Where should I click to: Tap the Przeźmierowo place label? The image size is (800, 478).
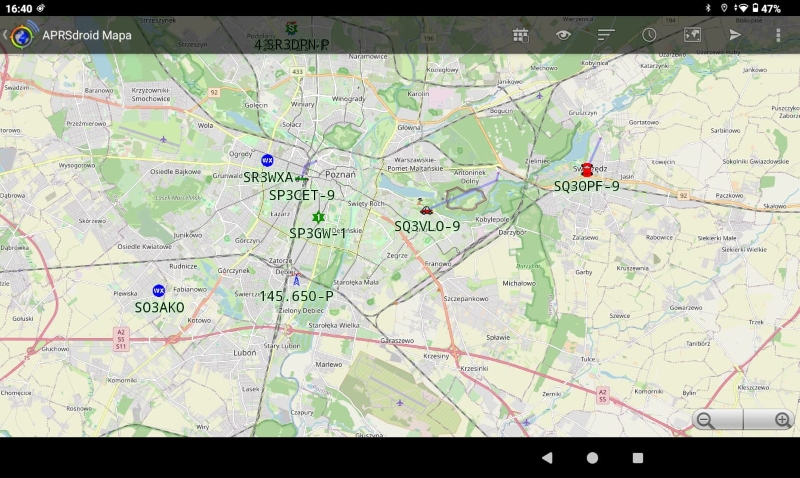(x=86, y=123)
